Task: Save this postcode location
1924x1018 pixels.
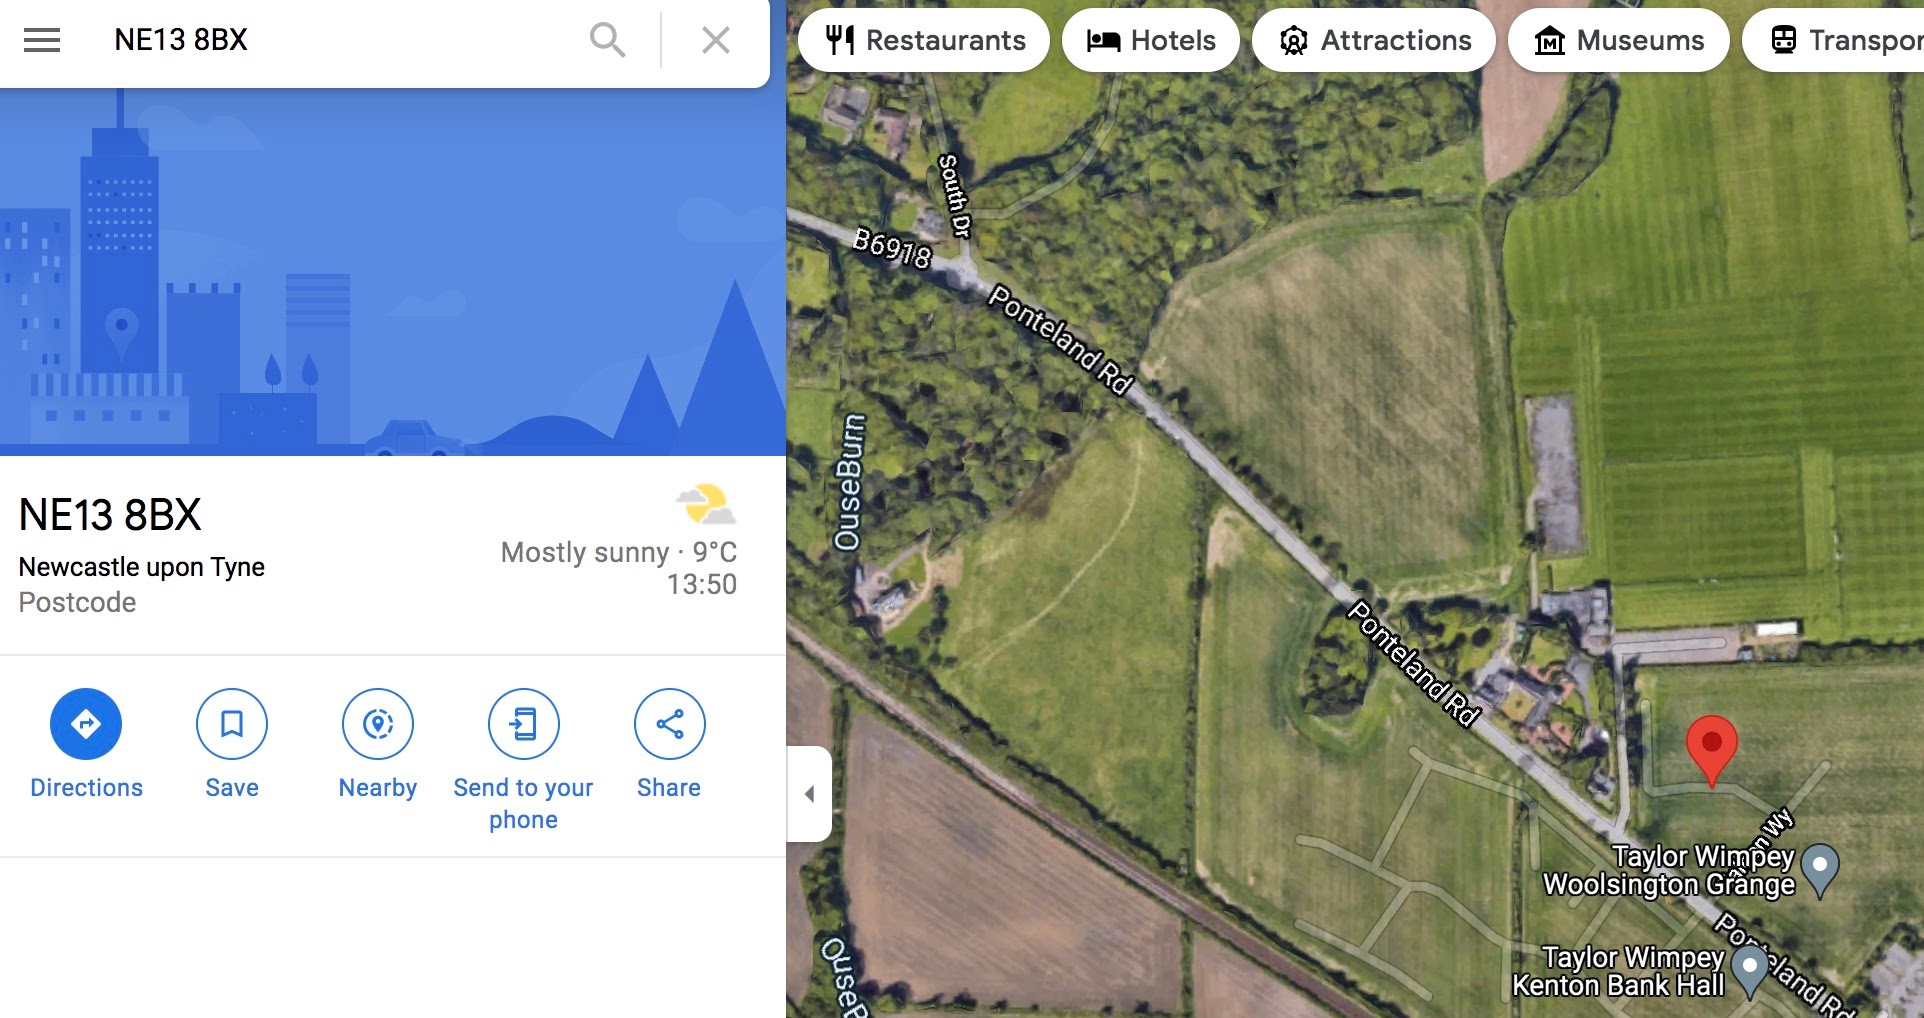Action: (232, 724)
